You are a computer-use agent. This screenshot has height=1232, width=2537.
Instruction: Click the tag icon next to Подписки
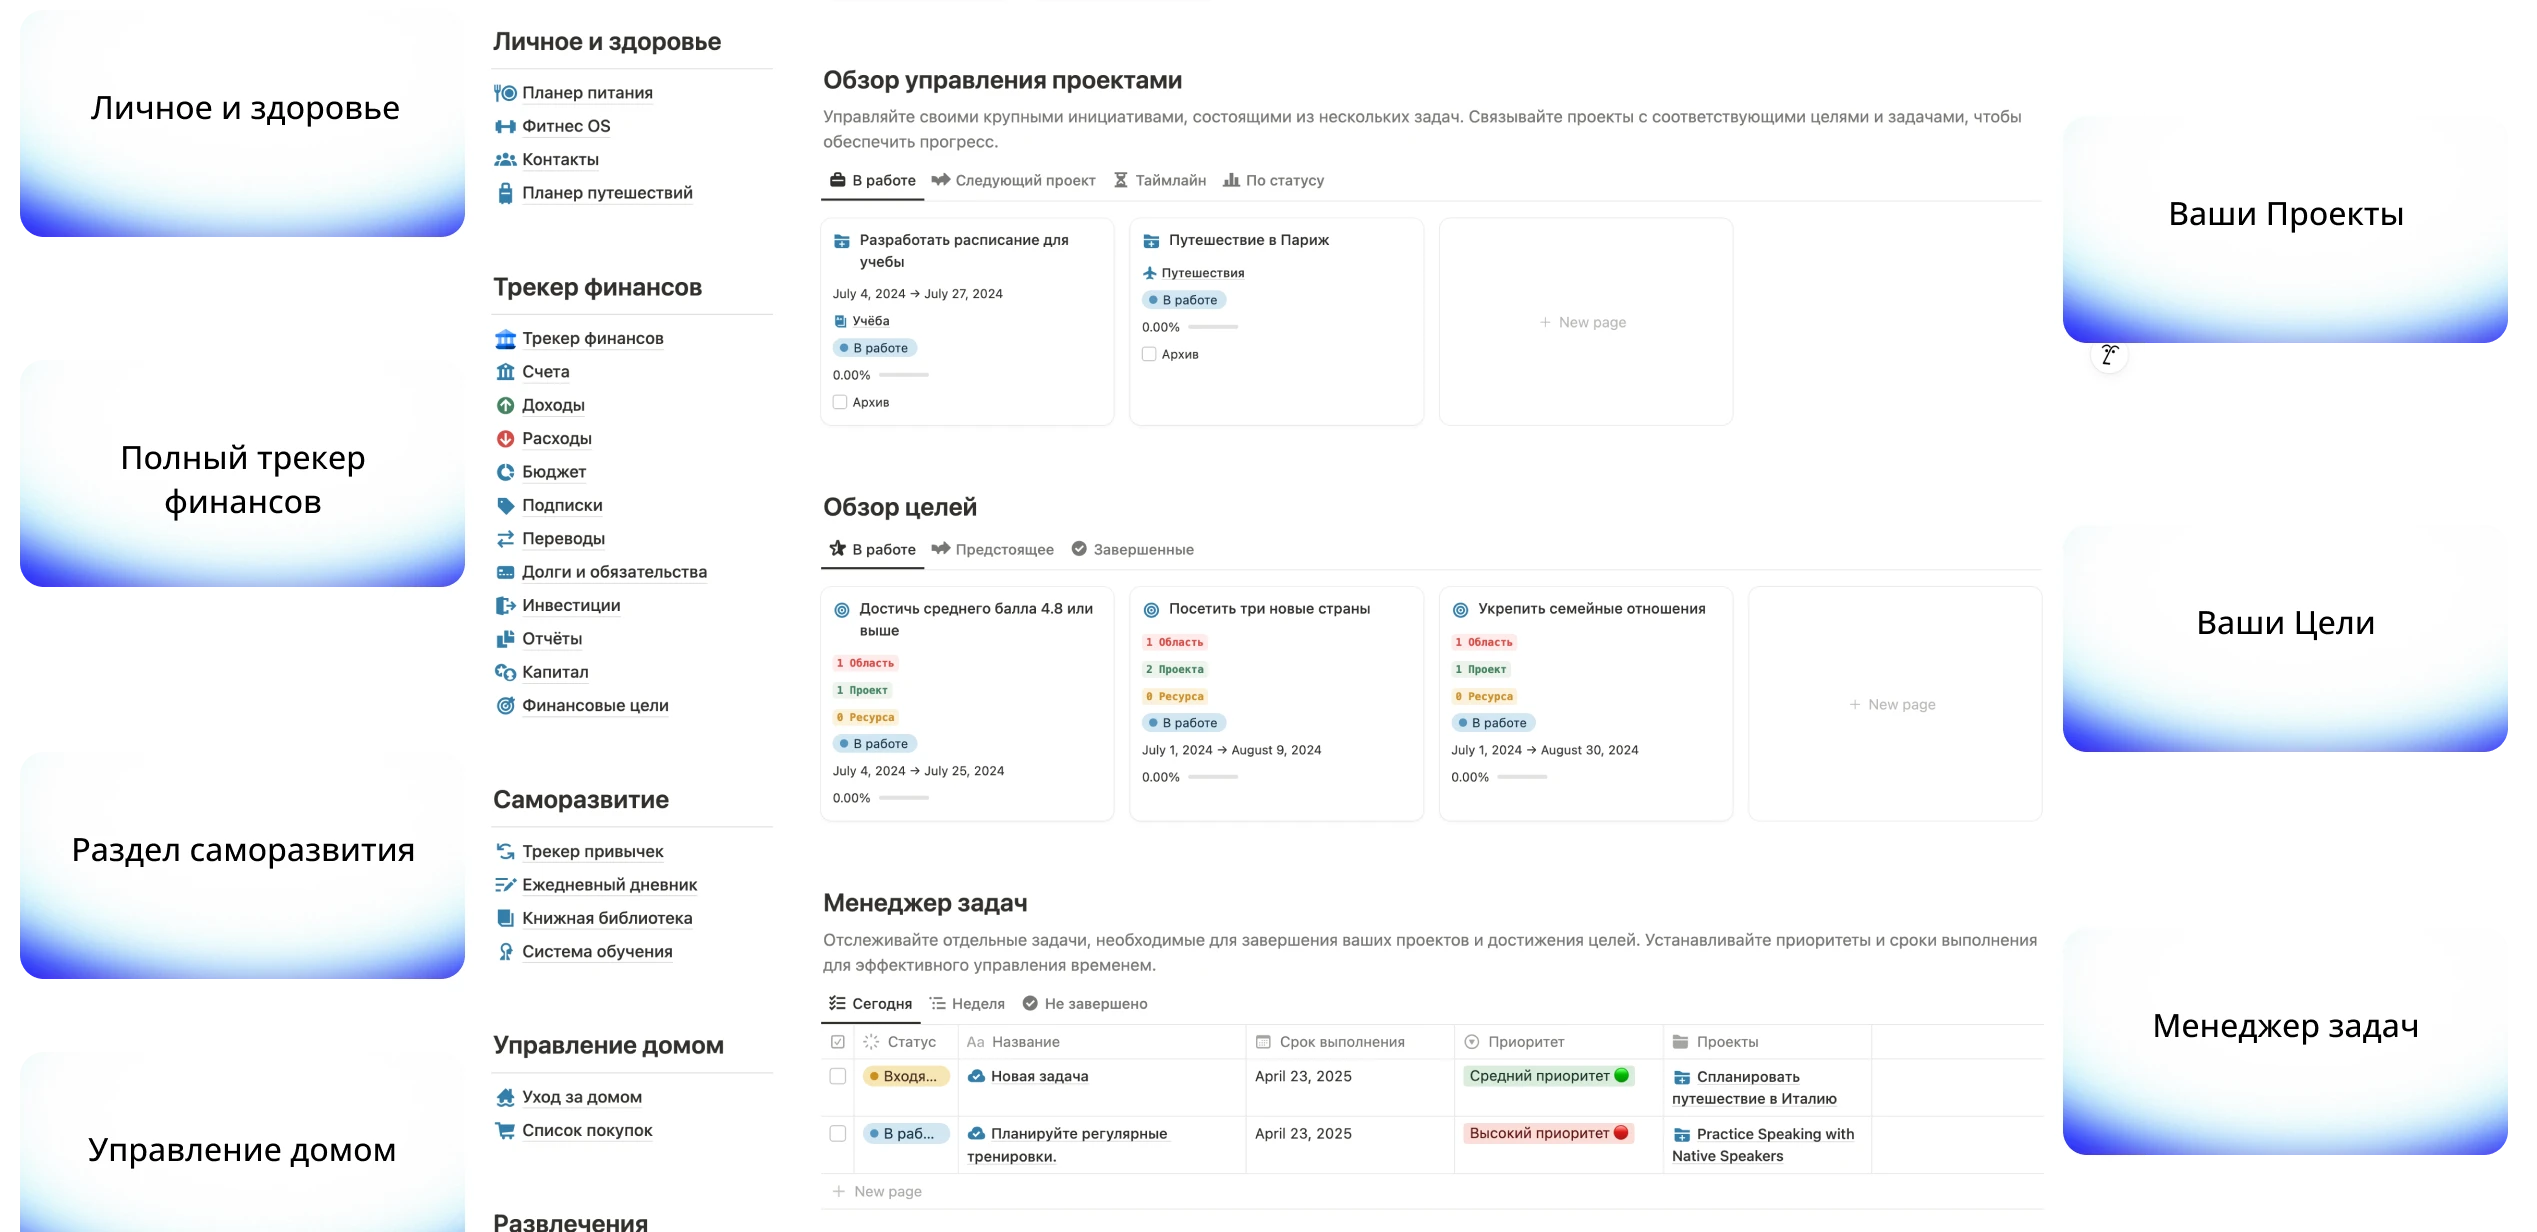[505, 505]
